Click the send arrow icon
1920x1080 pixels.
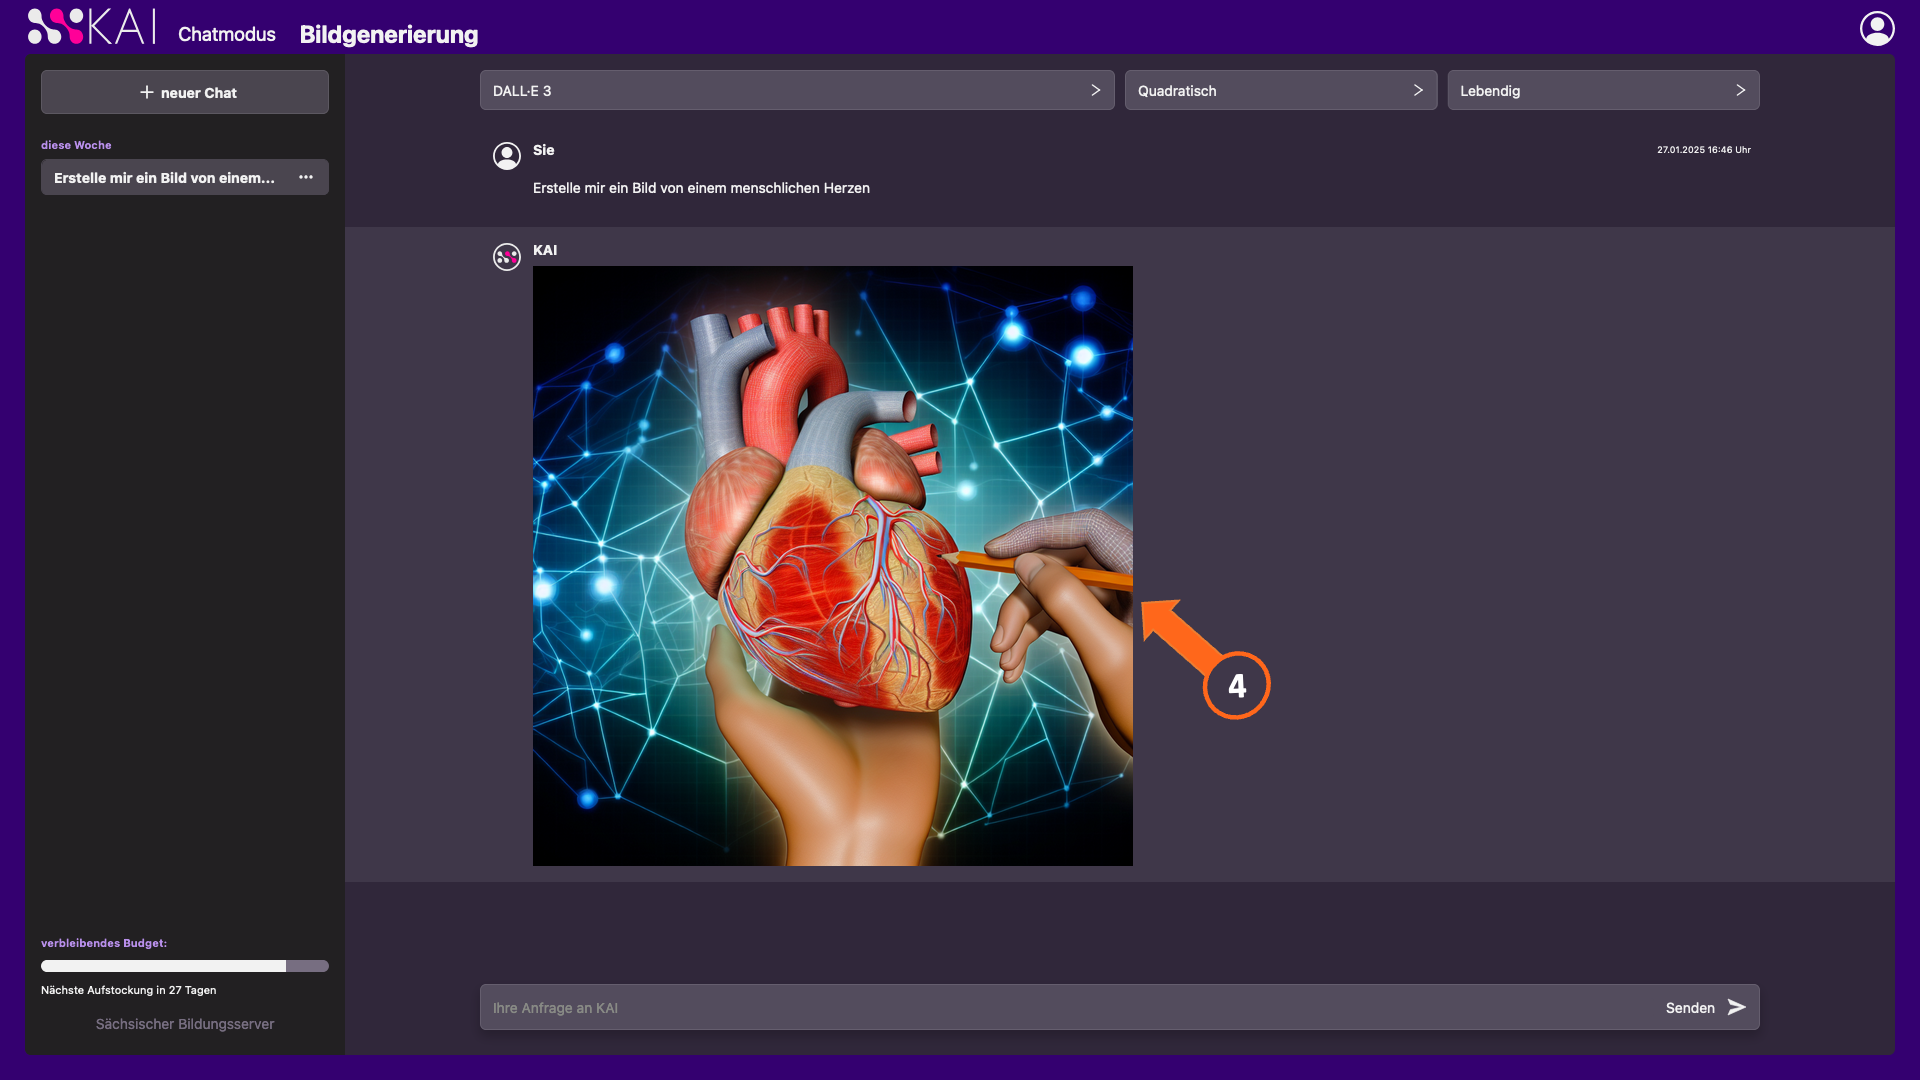click(1737, 1007)
